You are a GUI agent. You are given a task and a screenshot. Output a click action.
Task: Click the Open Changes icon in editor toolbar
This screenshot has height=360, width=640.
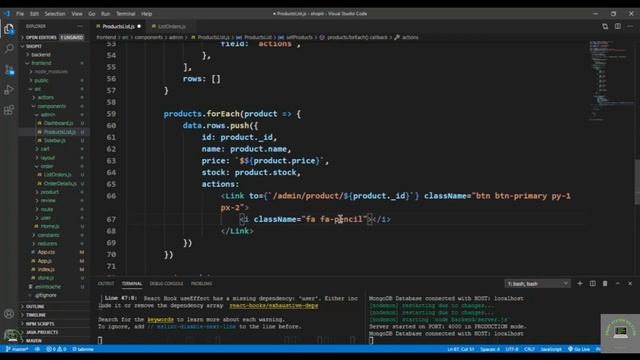point(605,27)
